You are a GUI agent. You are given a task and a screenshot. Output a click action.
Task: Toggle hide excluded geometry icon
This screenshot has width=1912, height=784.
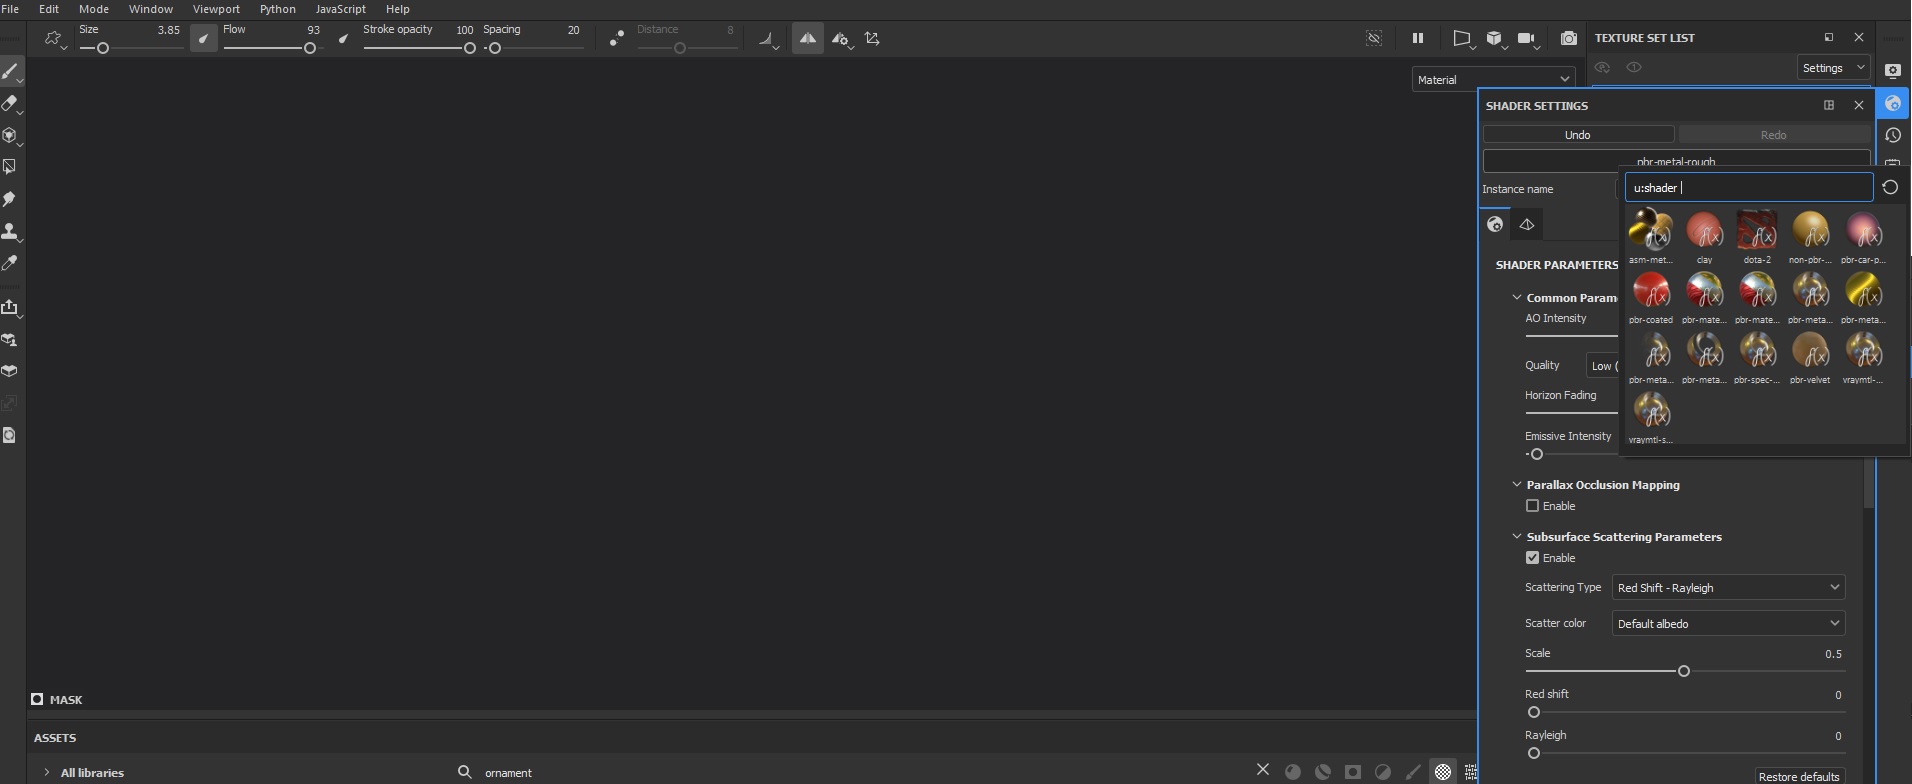1374,38
